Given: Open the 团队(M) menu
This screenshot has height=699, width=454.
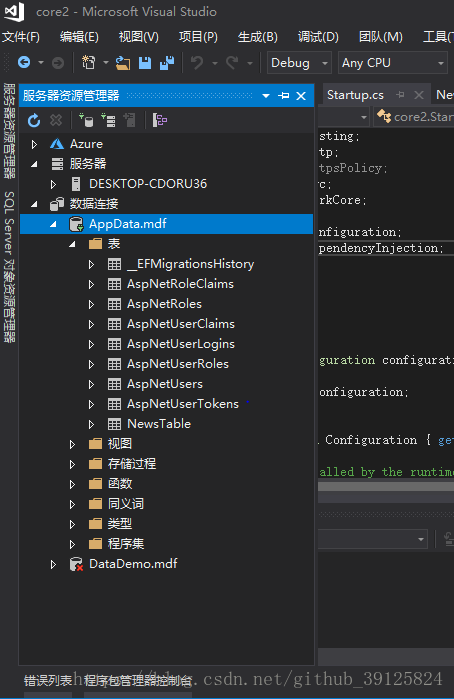Looking at the screenshot, I should pyautogui.click(x=380, y=37).
